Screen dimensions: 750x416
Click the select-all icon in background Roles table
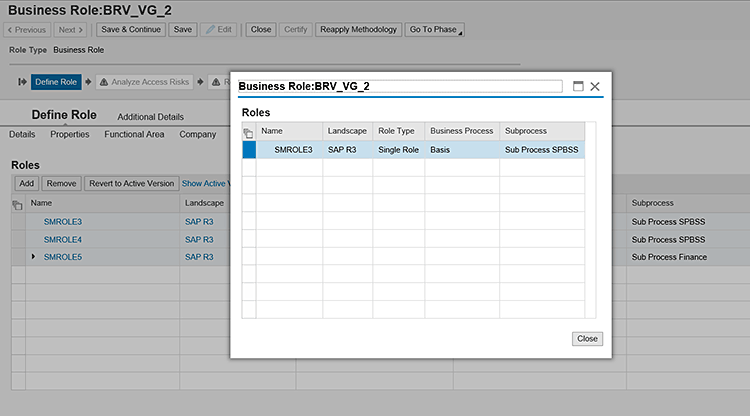[x=17, y=204]
